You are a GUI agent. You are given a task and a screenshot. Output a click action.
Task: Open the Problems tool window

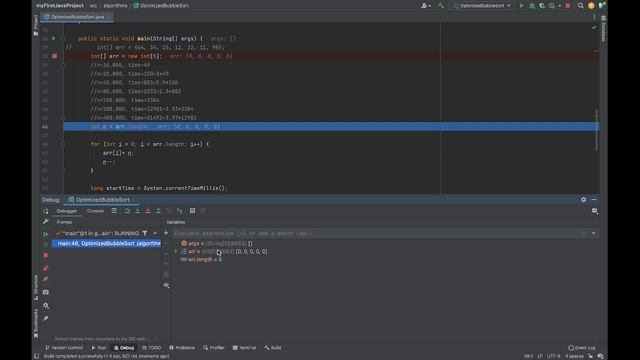click(182, 348)
